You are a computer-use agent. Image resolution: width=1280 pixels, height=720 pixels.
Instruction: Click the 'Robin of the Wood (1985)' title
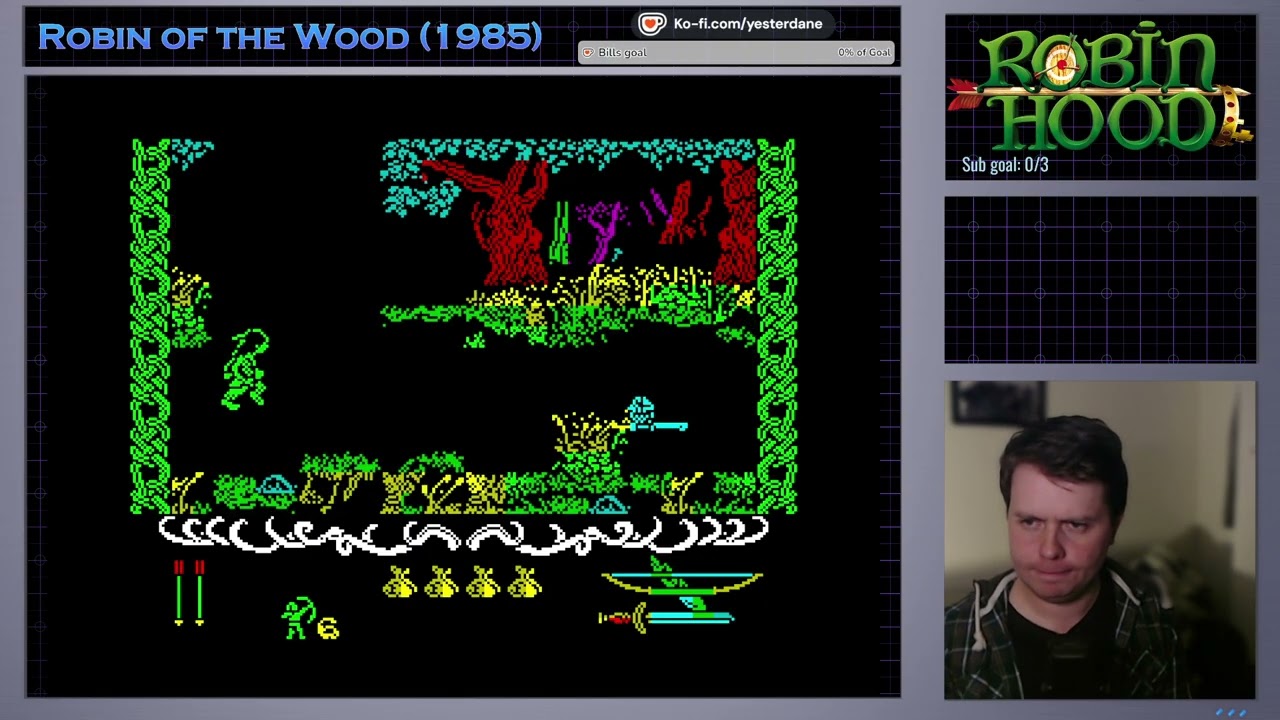pyautogui.click(x=290, y=37)
